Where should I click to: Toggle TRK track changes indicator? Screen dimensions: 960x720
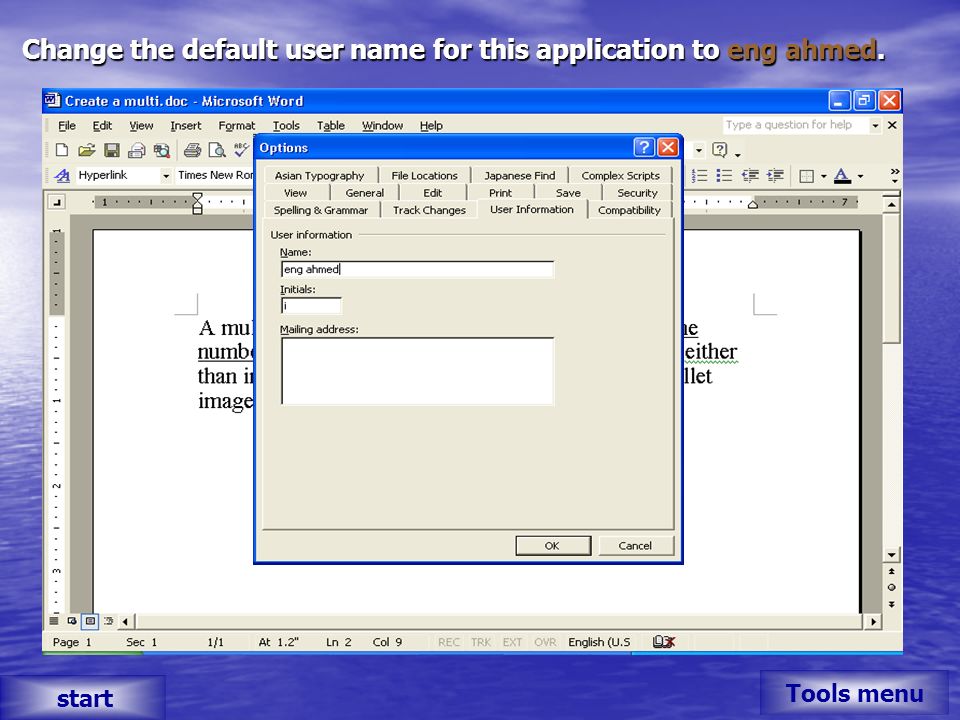tap(481, 642)
